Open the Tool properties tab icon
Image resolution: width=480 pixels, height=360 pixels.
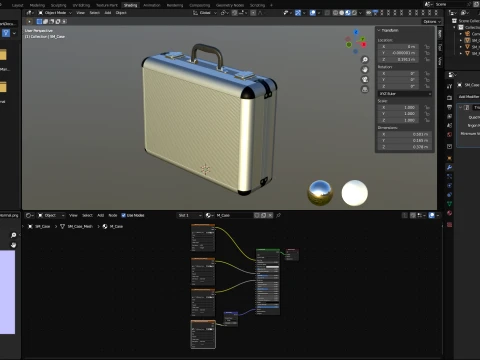(x=449, y=86)
